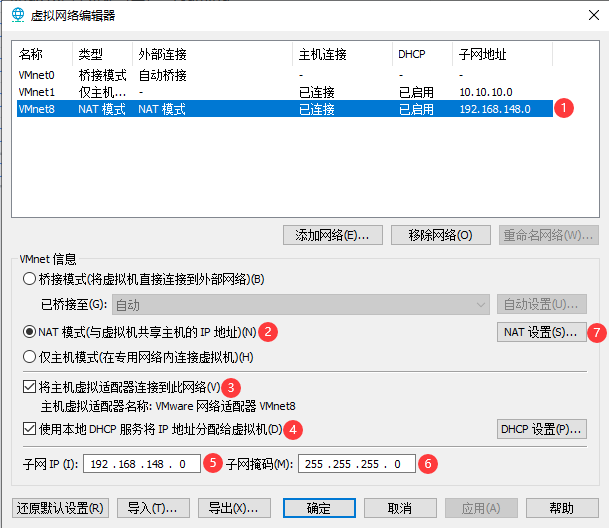The width and height of the screenshot is (609, 528).
Task: Click the 子网掩码 input field
Action: click(357, 464)
